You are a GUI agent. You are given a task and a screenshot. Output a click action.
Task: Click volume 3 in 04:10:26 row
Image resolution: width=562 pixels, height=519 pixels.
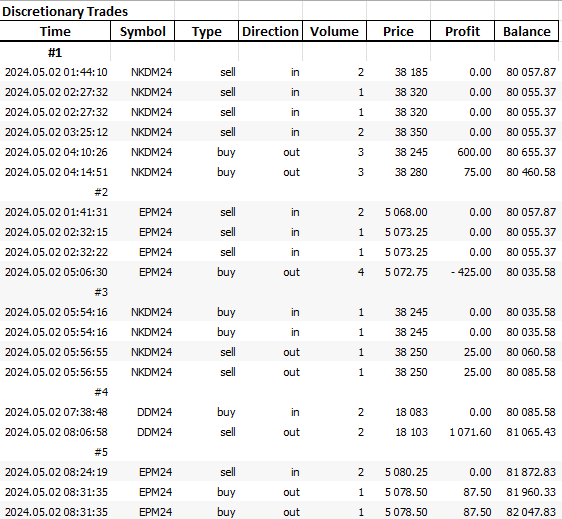(361, 152)
